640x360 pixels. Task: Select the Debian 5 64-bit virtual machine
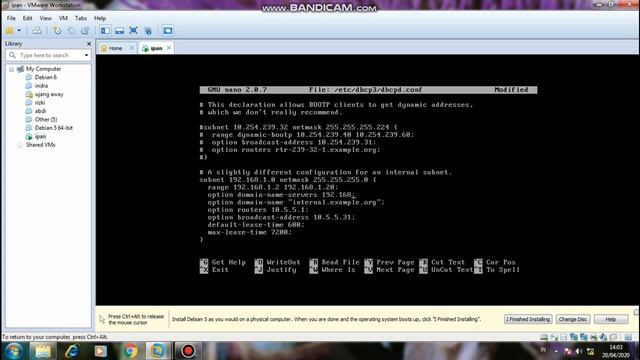53,128
